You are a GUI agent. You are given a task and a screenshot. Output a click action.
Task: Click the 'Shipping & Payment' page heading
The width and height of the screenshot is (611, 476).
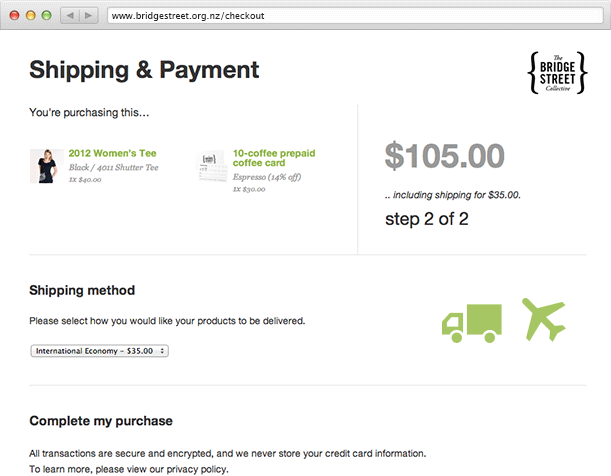click(144, 70)
